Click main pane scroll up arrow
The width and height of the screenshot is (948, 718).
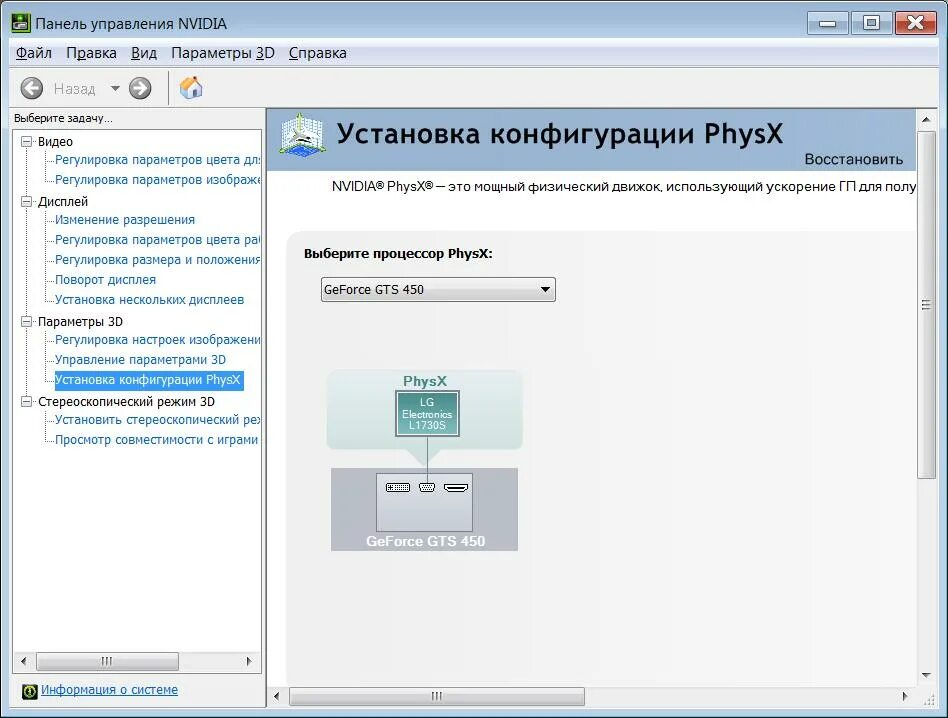click(926, 120)
